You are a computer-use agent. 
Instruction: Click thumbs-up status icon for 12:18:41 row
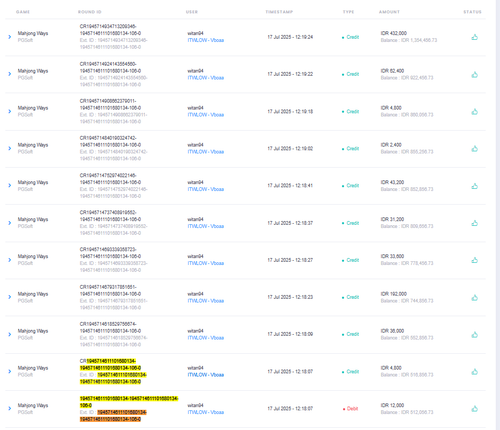[x=475, y=186]
